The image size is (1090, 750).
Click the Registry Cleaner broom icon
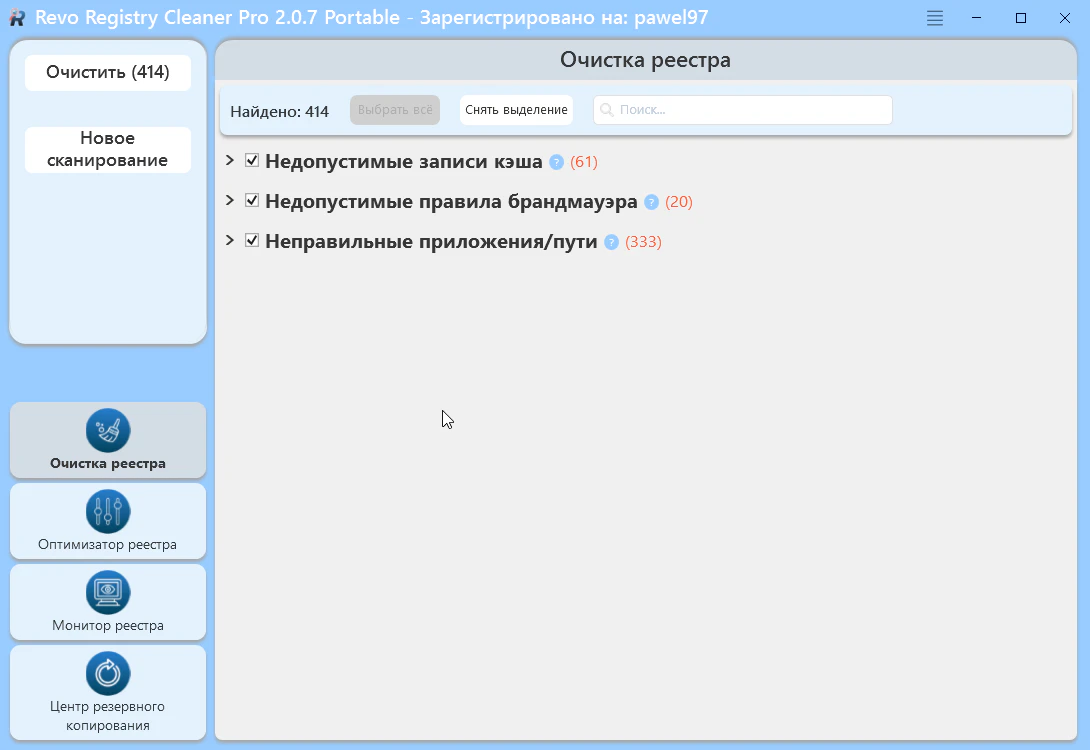pyautogui.click(x=108, y=430)
